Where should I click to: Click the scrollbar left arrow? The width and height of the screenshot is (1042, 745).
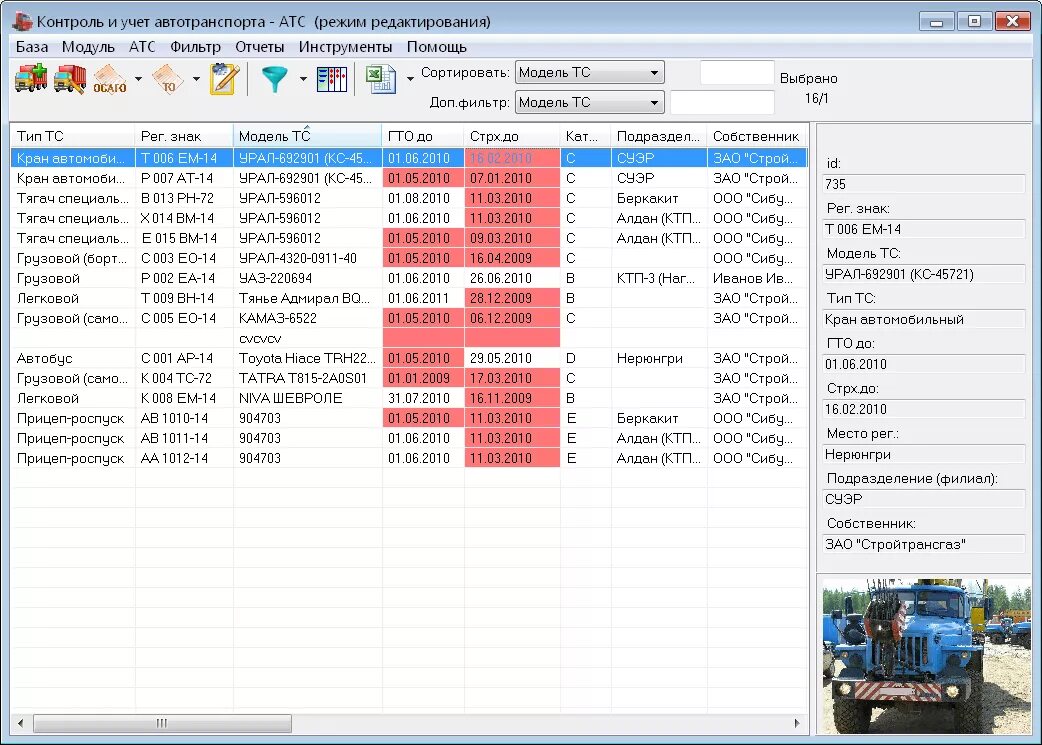[21, 723]
